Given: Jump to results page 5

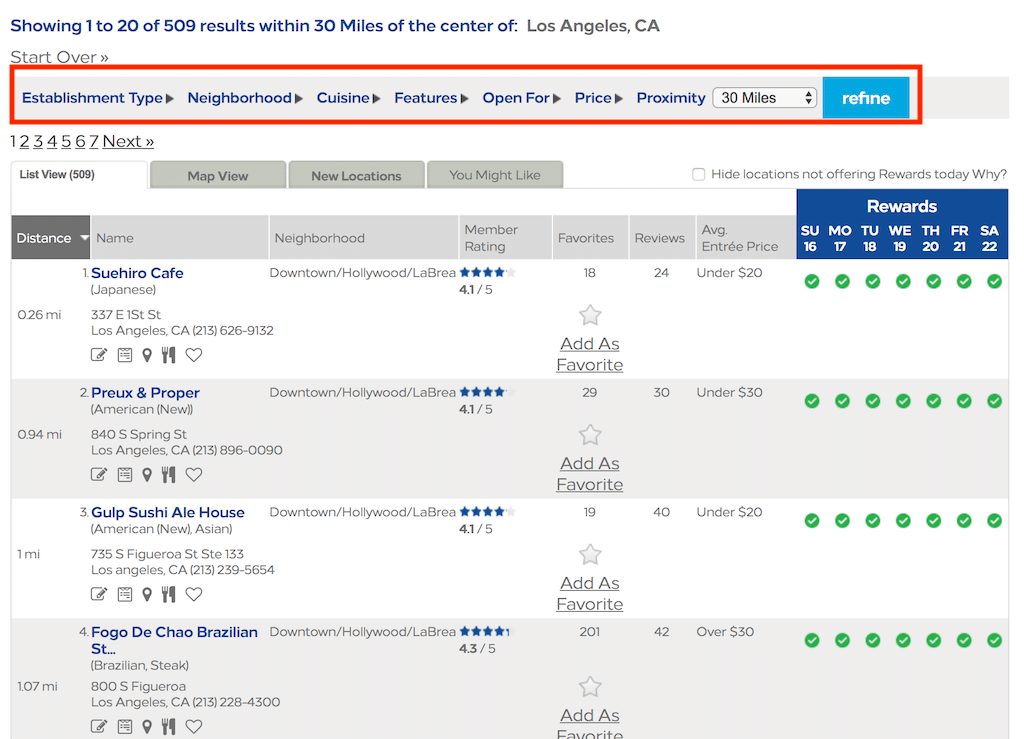Looking at the screenshot, I should pyautogui.click(x=66, y=141).
